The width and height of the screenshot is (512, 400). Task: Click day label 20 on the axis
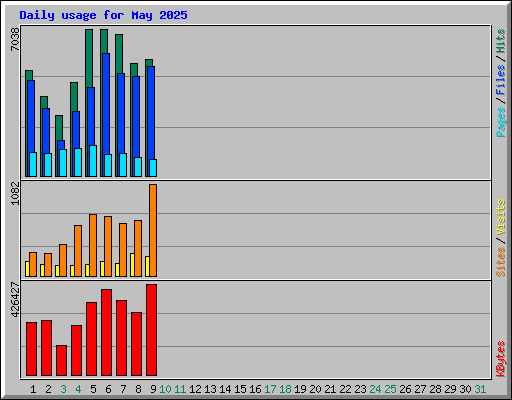tap(315, 389)
